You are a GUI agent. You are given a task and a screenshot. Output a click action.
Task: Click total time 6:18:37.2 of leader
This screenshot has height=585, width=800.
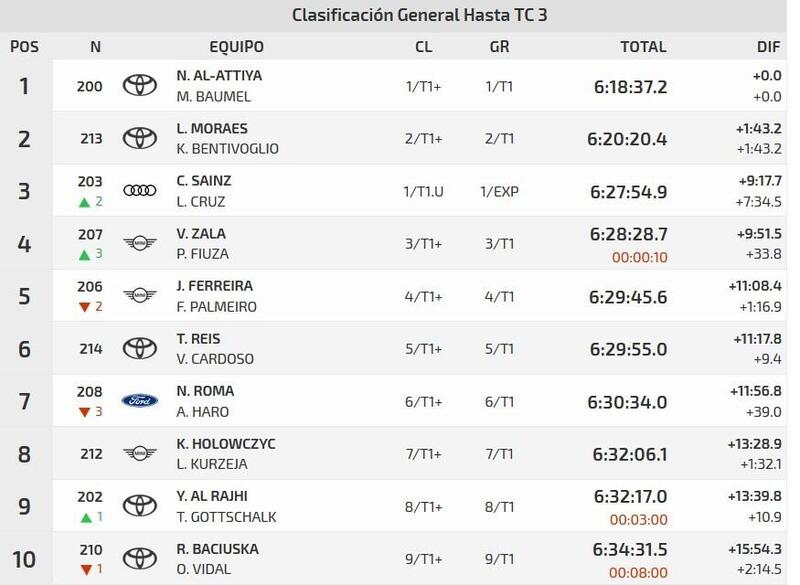[x=629, y=87]
